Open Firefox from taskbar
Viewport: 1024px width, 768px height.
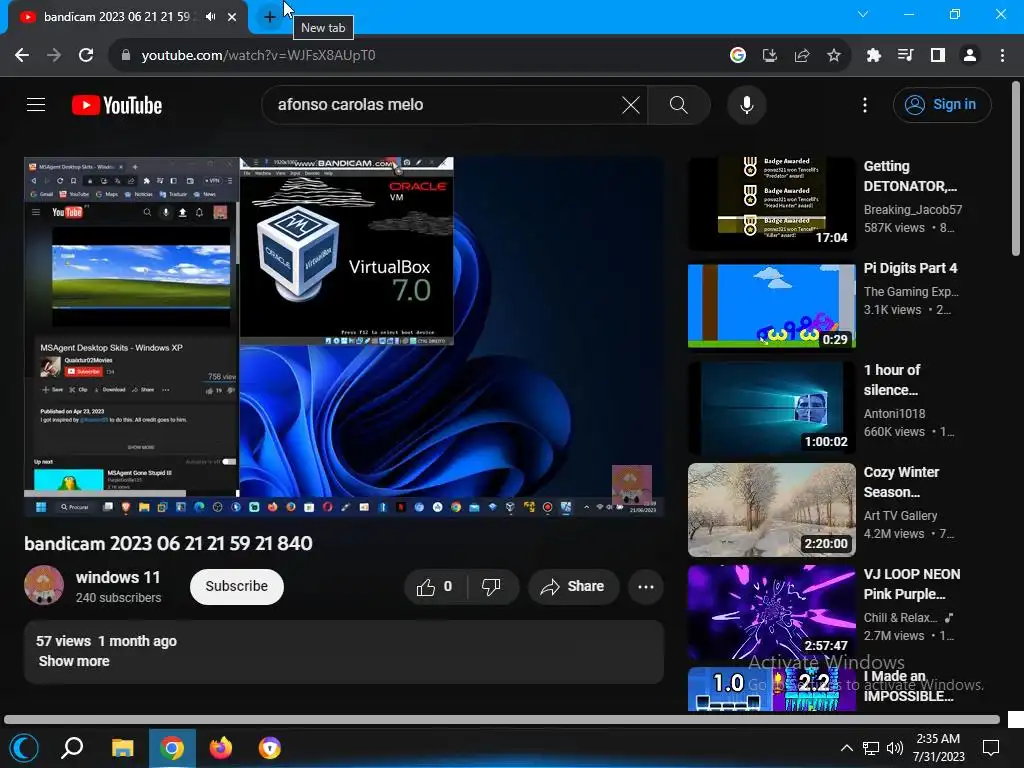pos(221,748)
